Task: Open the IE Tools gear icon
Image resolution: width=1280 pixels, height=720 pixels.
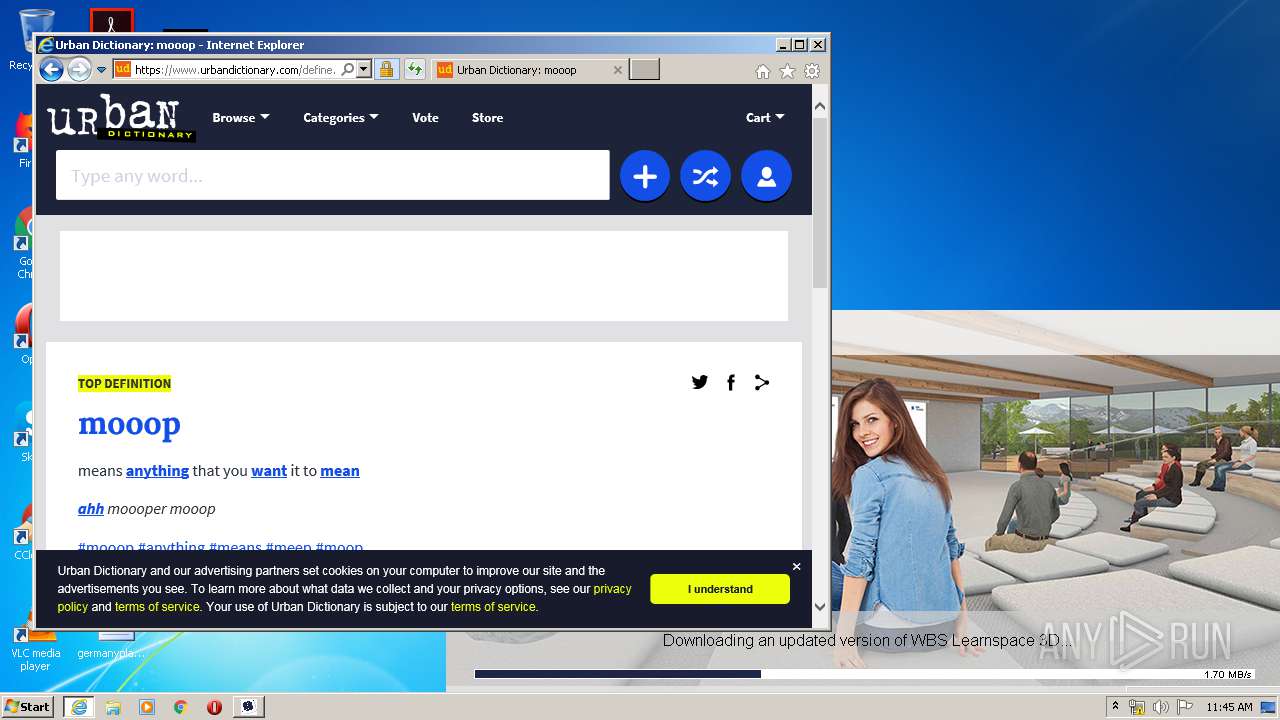Action: [x=812, y=71]
